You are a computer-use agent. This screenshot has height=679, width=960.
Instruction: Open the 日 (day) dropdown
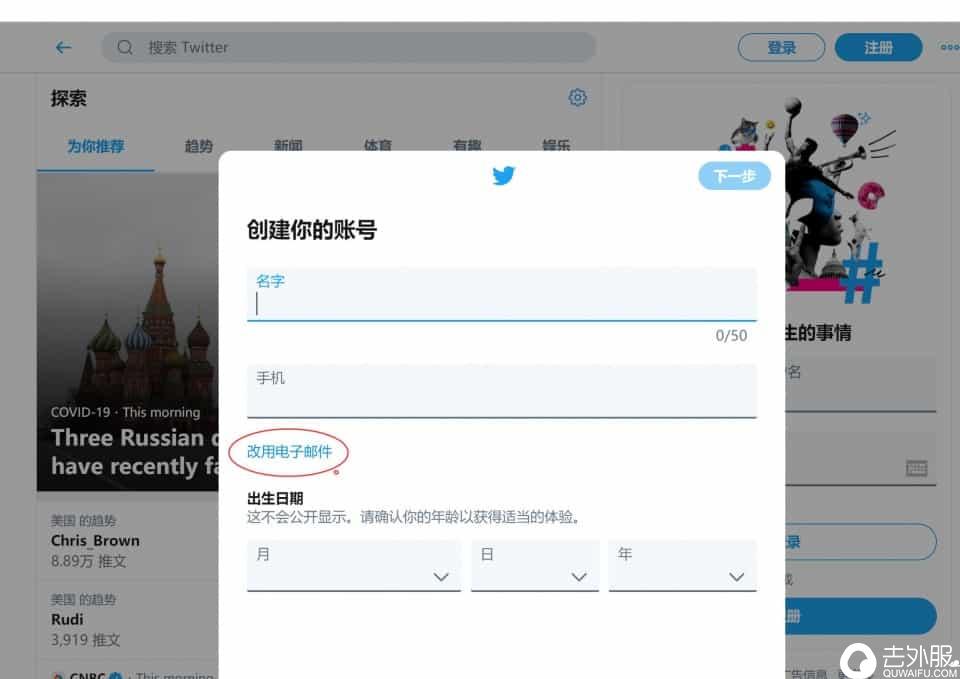coord(535,566)
